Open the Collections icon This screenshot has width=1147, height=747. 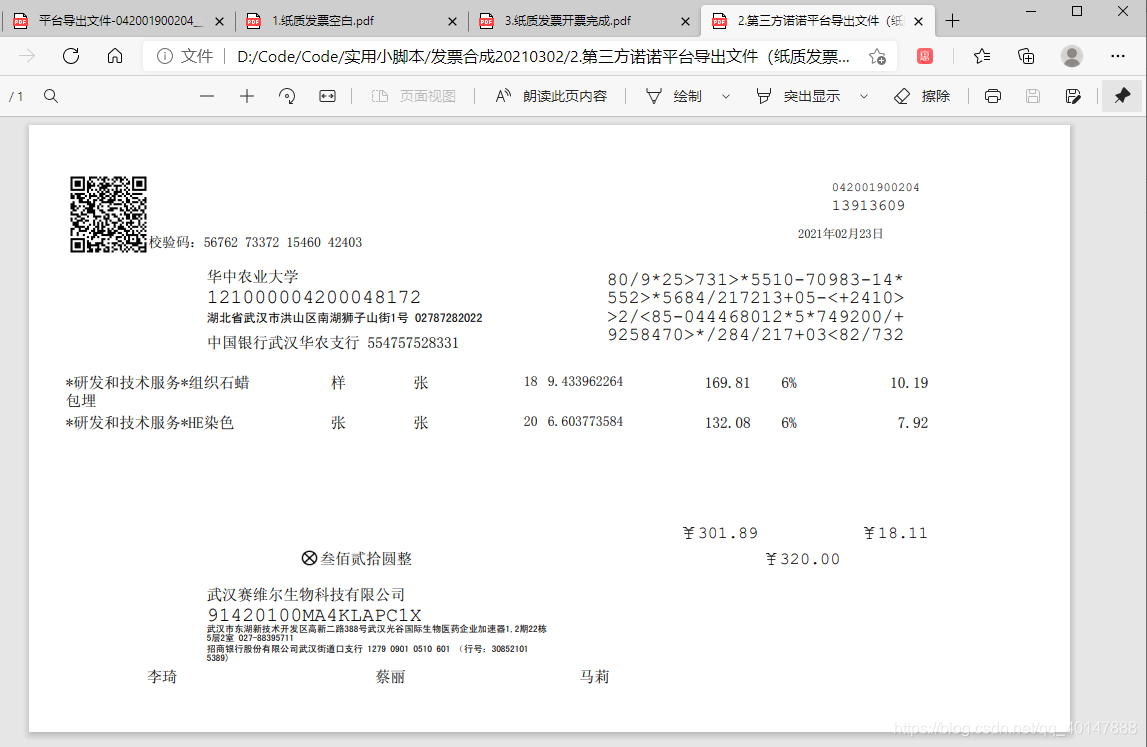pyautogui.click(x=1026, y=56)
